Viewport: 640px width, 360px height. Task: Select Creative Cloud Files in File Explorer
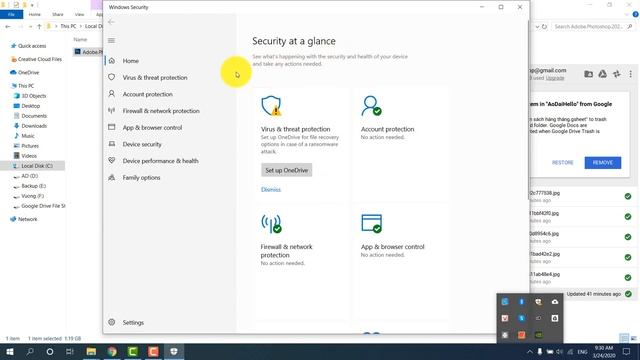click(40, 59)
